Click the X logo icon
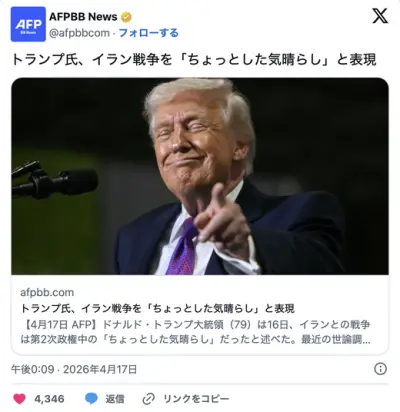This screenshot has width=400, height=412. (380, 16)
